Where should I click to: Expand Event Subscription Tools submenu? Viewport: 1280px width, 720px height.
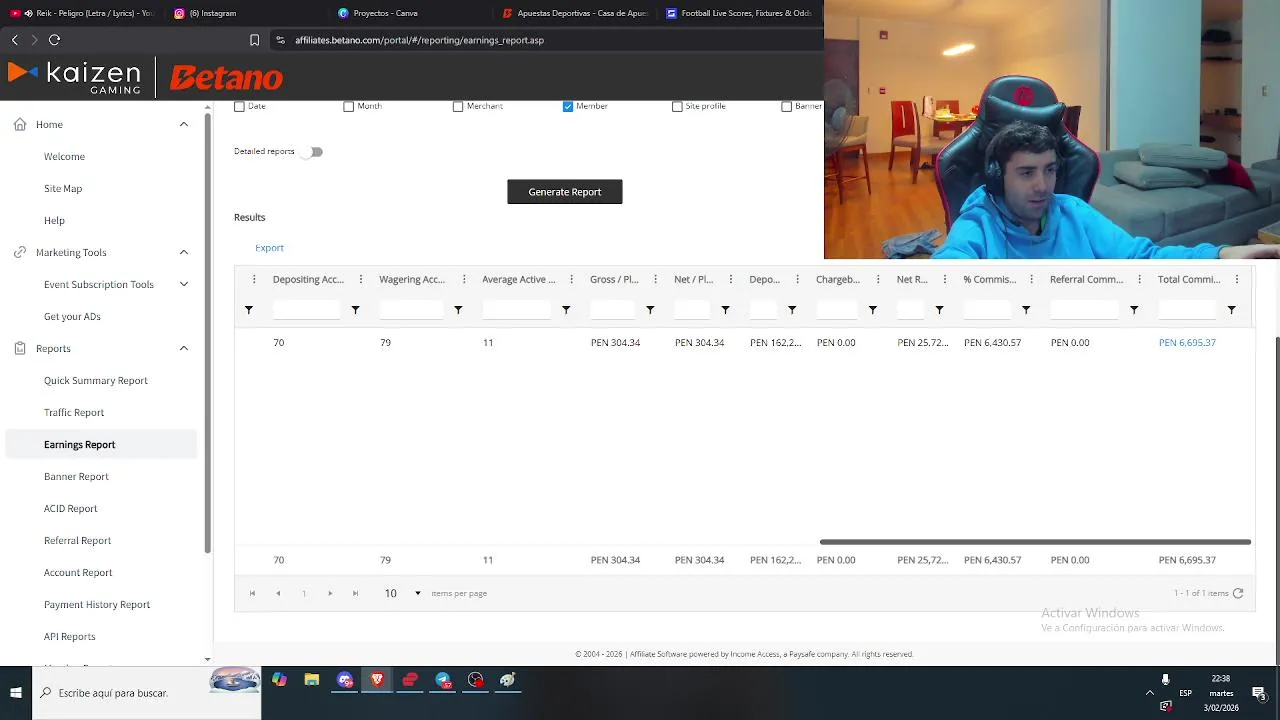[x=184, y=284]
